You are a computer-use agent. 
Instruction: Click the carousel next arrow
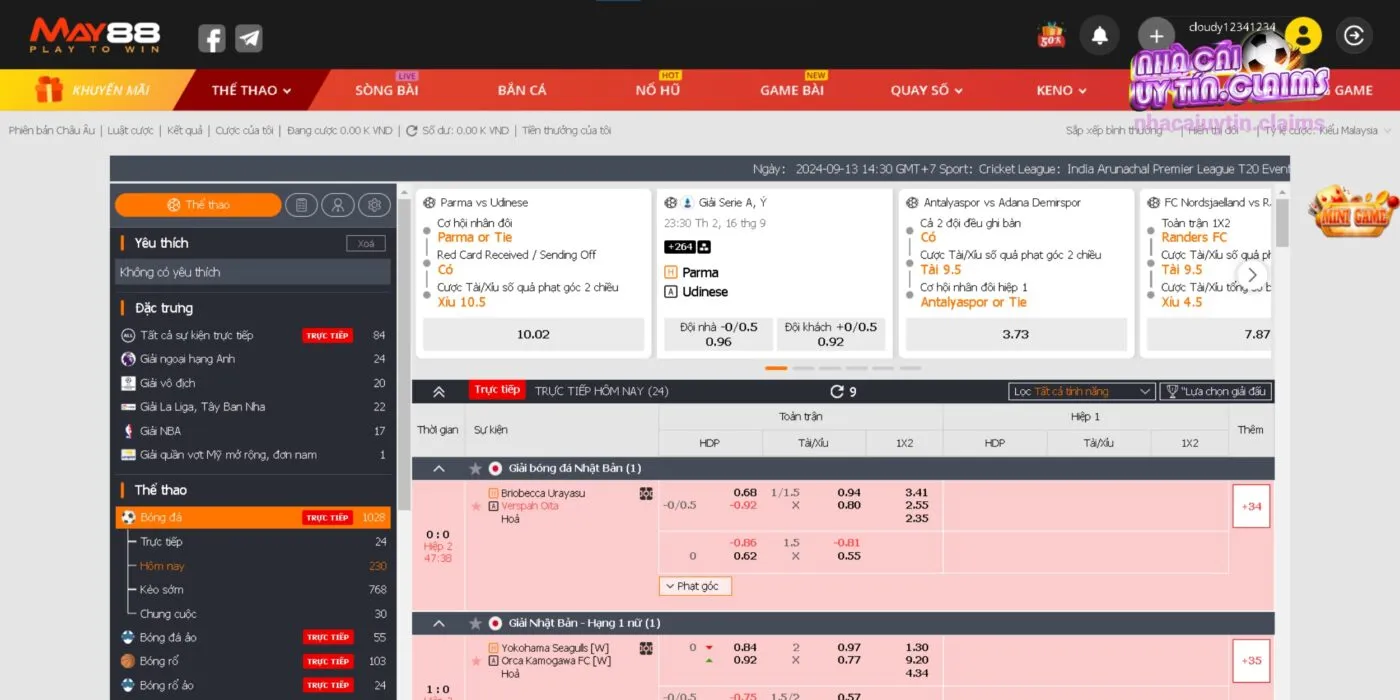point(1252,275)
